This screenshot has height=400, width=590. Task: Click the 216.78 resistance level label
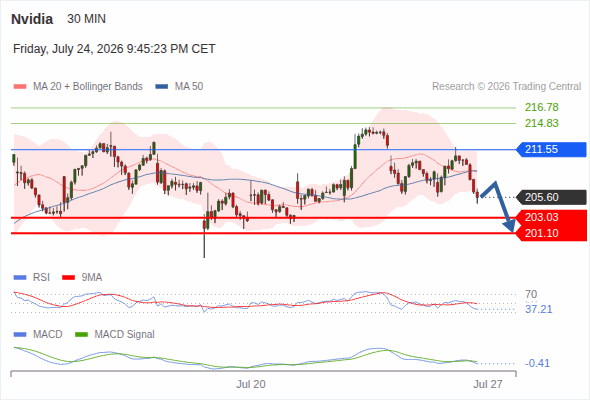[x=541, y=107]
